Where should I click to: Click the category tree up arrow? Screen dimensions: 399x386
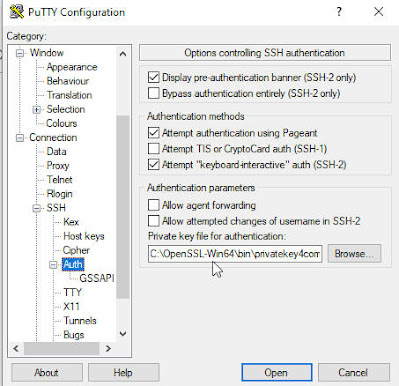(123, 54)
